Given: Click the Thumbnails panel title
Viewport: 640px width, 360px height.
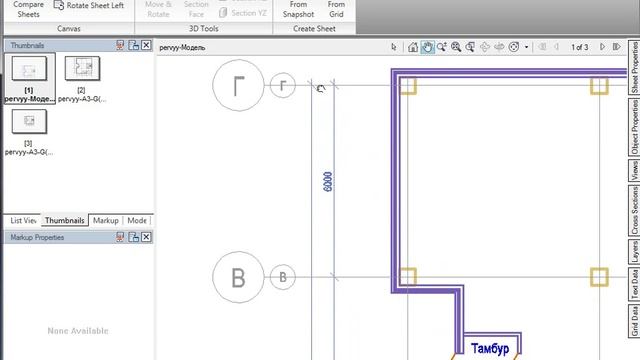Looking at the screenshot, I should coord(27,45).
